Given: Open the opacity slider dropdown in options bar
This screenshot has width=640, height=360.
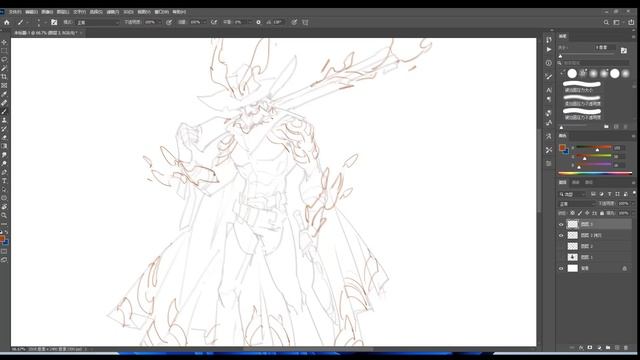Looking at the screenshot, I should (160, 22).
